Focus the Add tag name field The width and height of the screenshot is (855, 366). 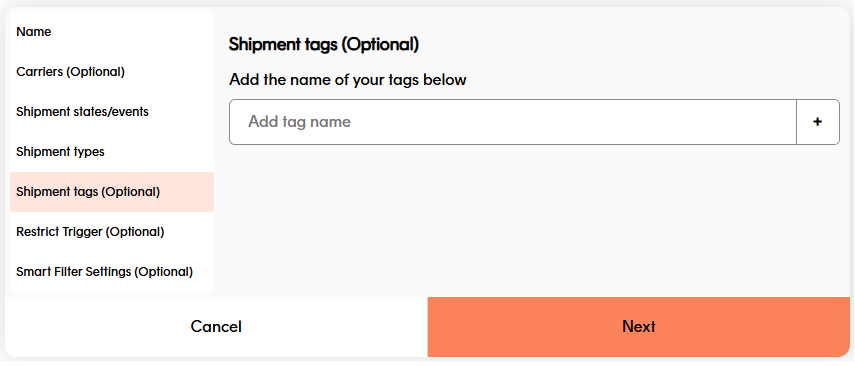tap(513, 122)
